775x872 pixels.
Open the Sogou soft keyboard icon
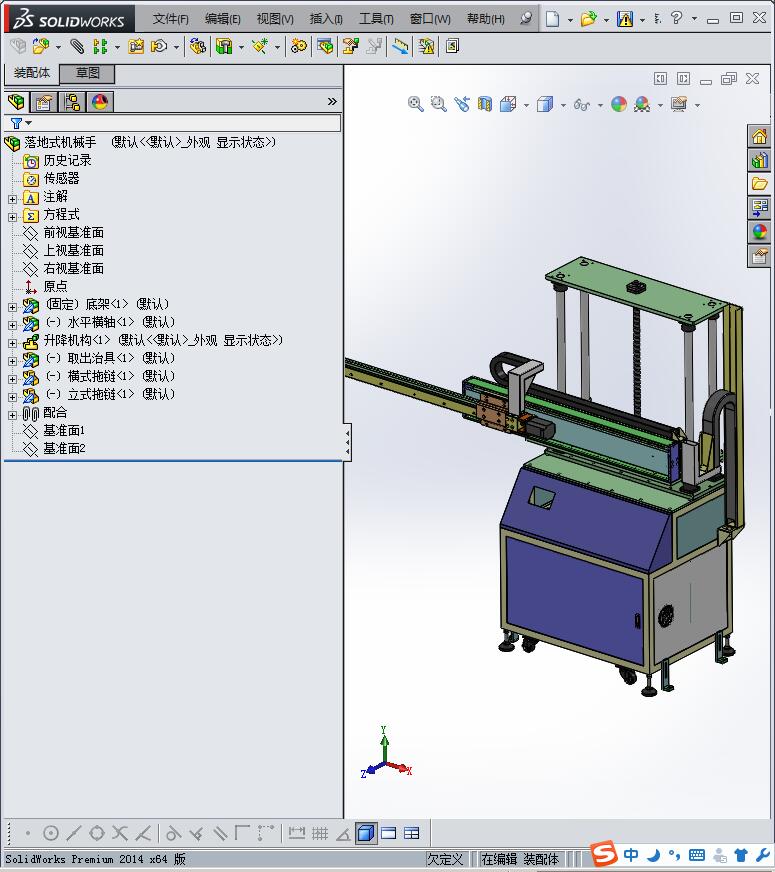(x=697, y=855)
